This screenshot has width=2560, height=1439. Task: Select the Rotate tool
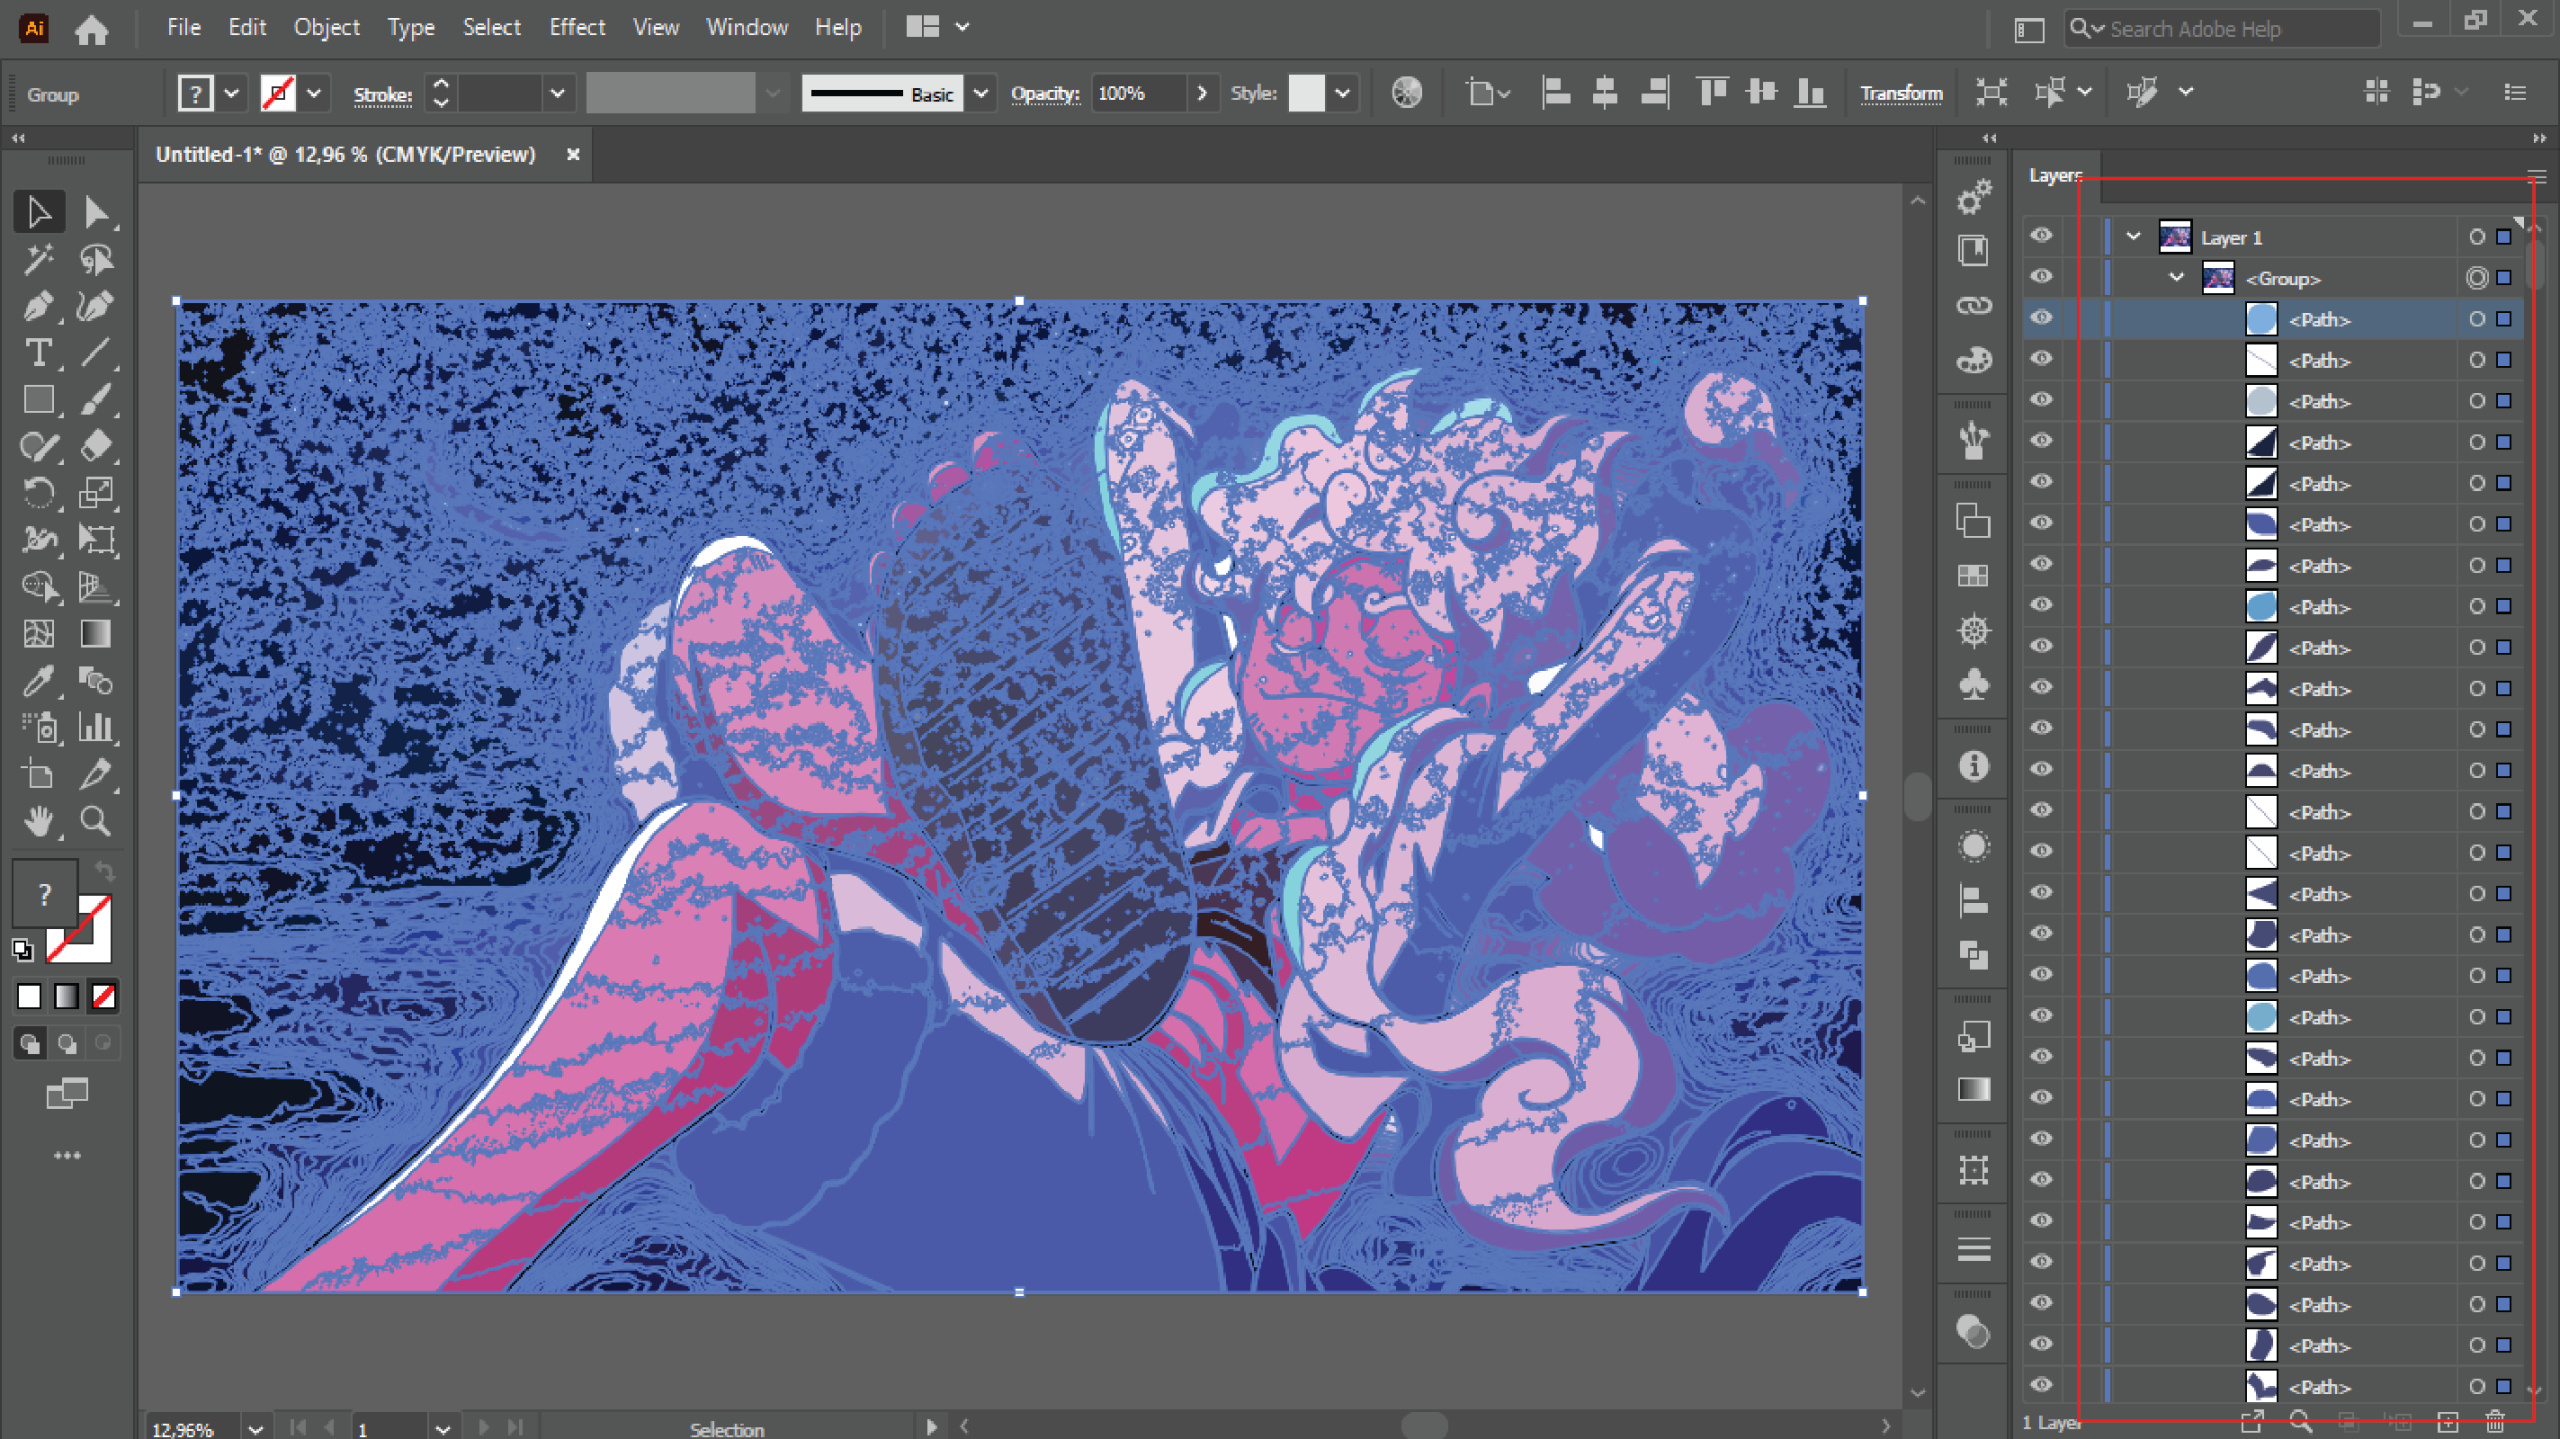[38, 494]
